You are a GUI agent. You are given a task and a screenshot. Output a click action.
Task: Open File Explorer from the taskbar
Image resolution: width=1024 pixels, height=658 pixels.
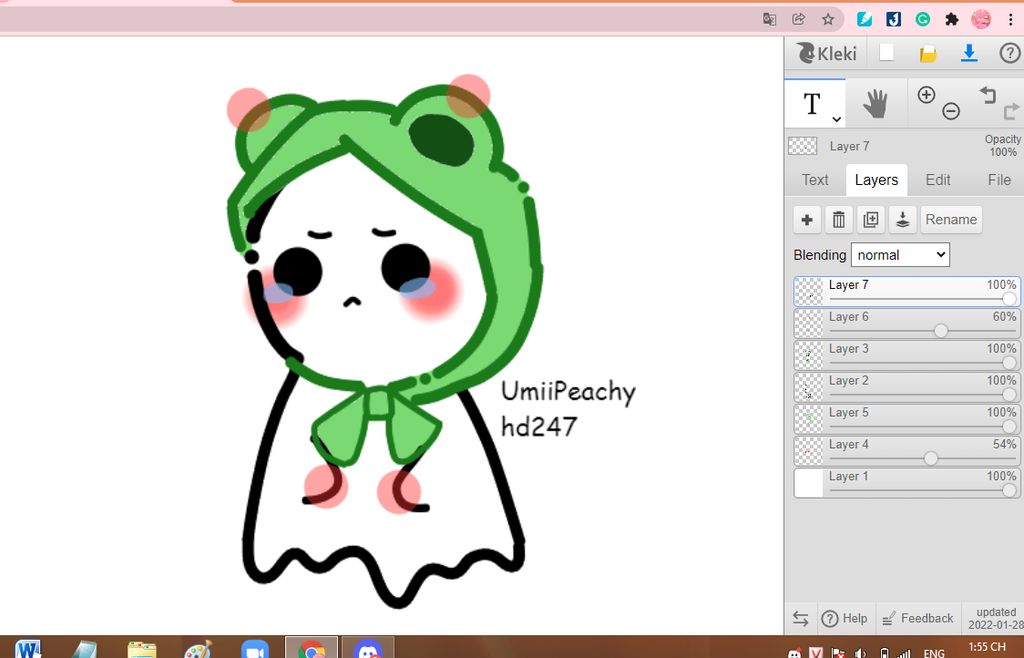tap(142, 650)
